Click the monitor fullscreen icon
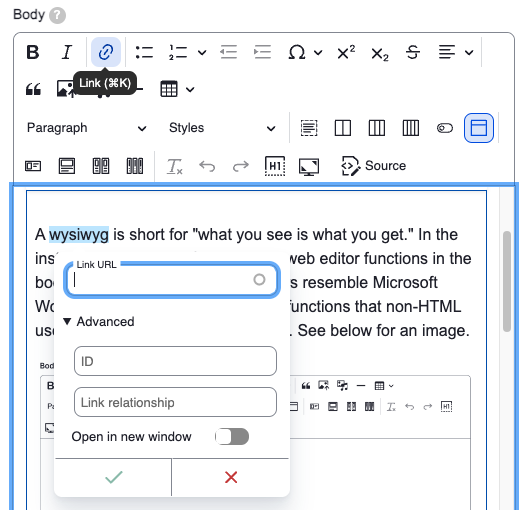530x510 pixels. coord(309,167)
